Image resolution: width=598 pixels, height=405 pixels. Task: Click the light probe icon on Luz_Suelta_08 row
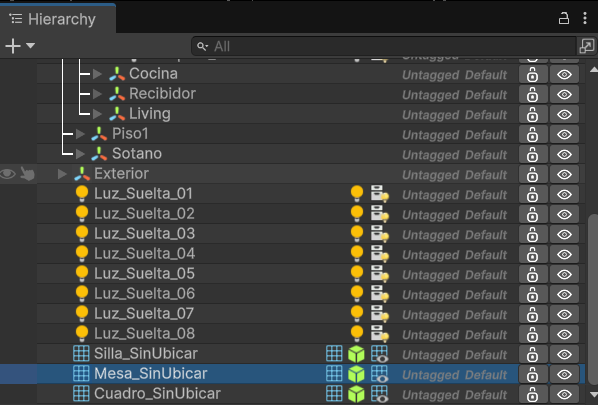coord(380,334)
